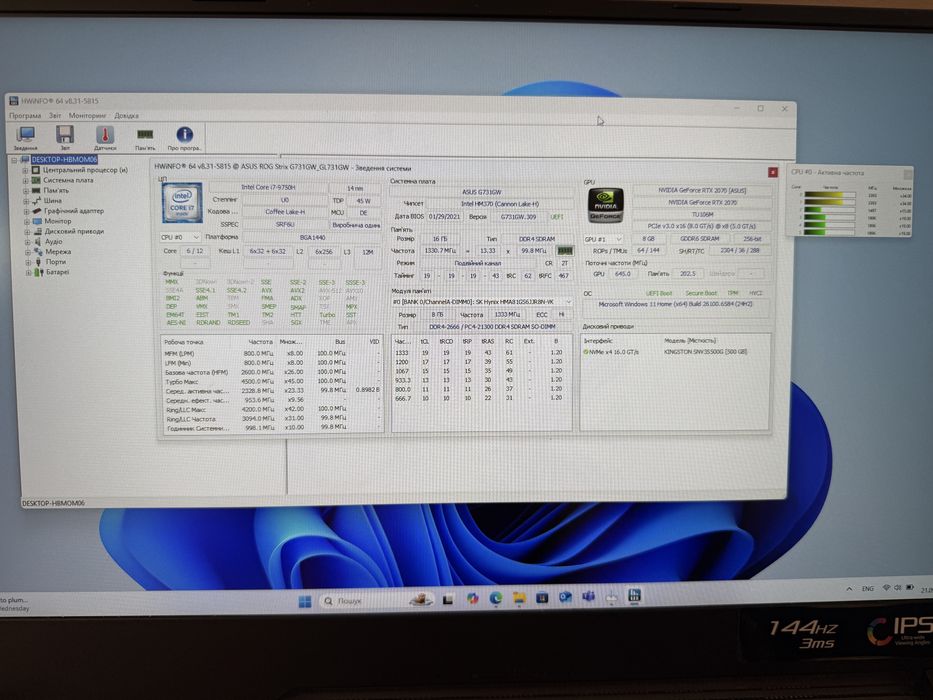Click the Wi-Fi network tray icon

point(886,588)
